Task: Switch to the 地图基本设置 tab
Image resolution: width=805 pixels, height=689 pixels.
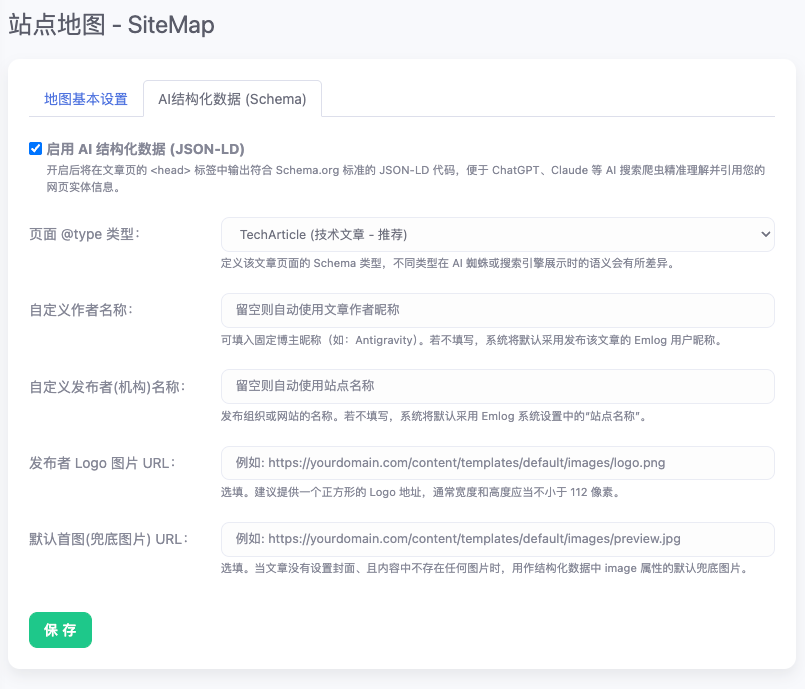Action: (x=86, y=99)
